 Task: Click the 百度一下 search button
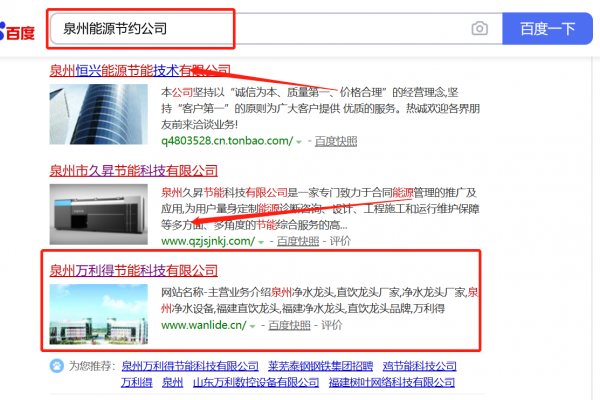[547, 29]
